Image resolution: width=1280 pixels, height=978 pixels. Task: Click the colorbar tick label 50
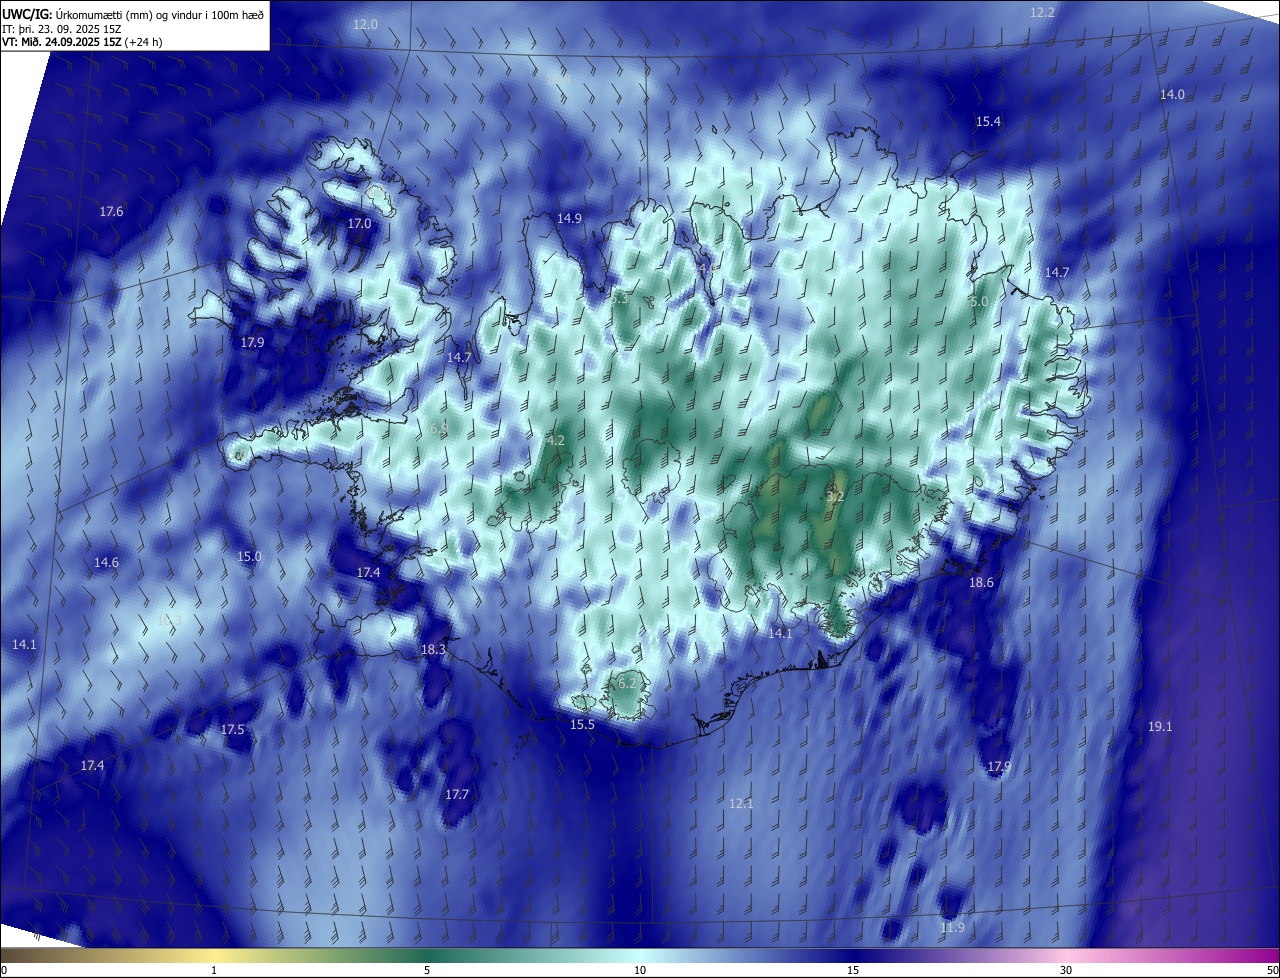click(x=1272, y=970)
